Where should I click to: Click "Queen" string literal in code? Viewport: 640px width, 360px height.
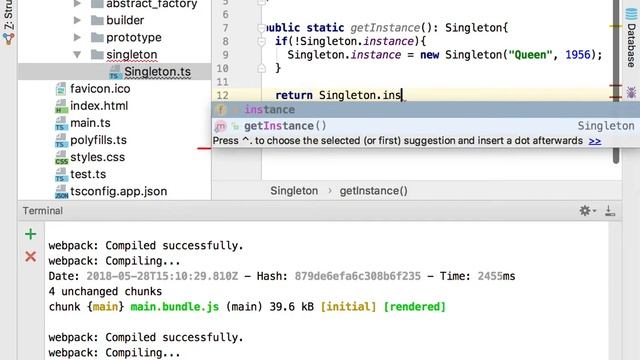[530, 55]
